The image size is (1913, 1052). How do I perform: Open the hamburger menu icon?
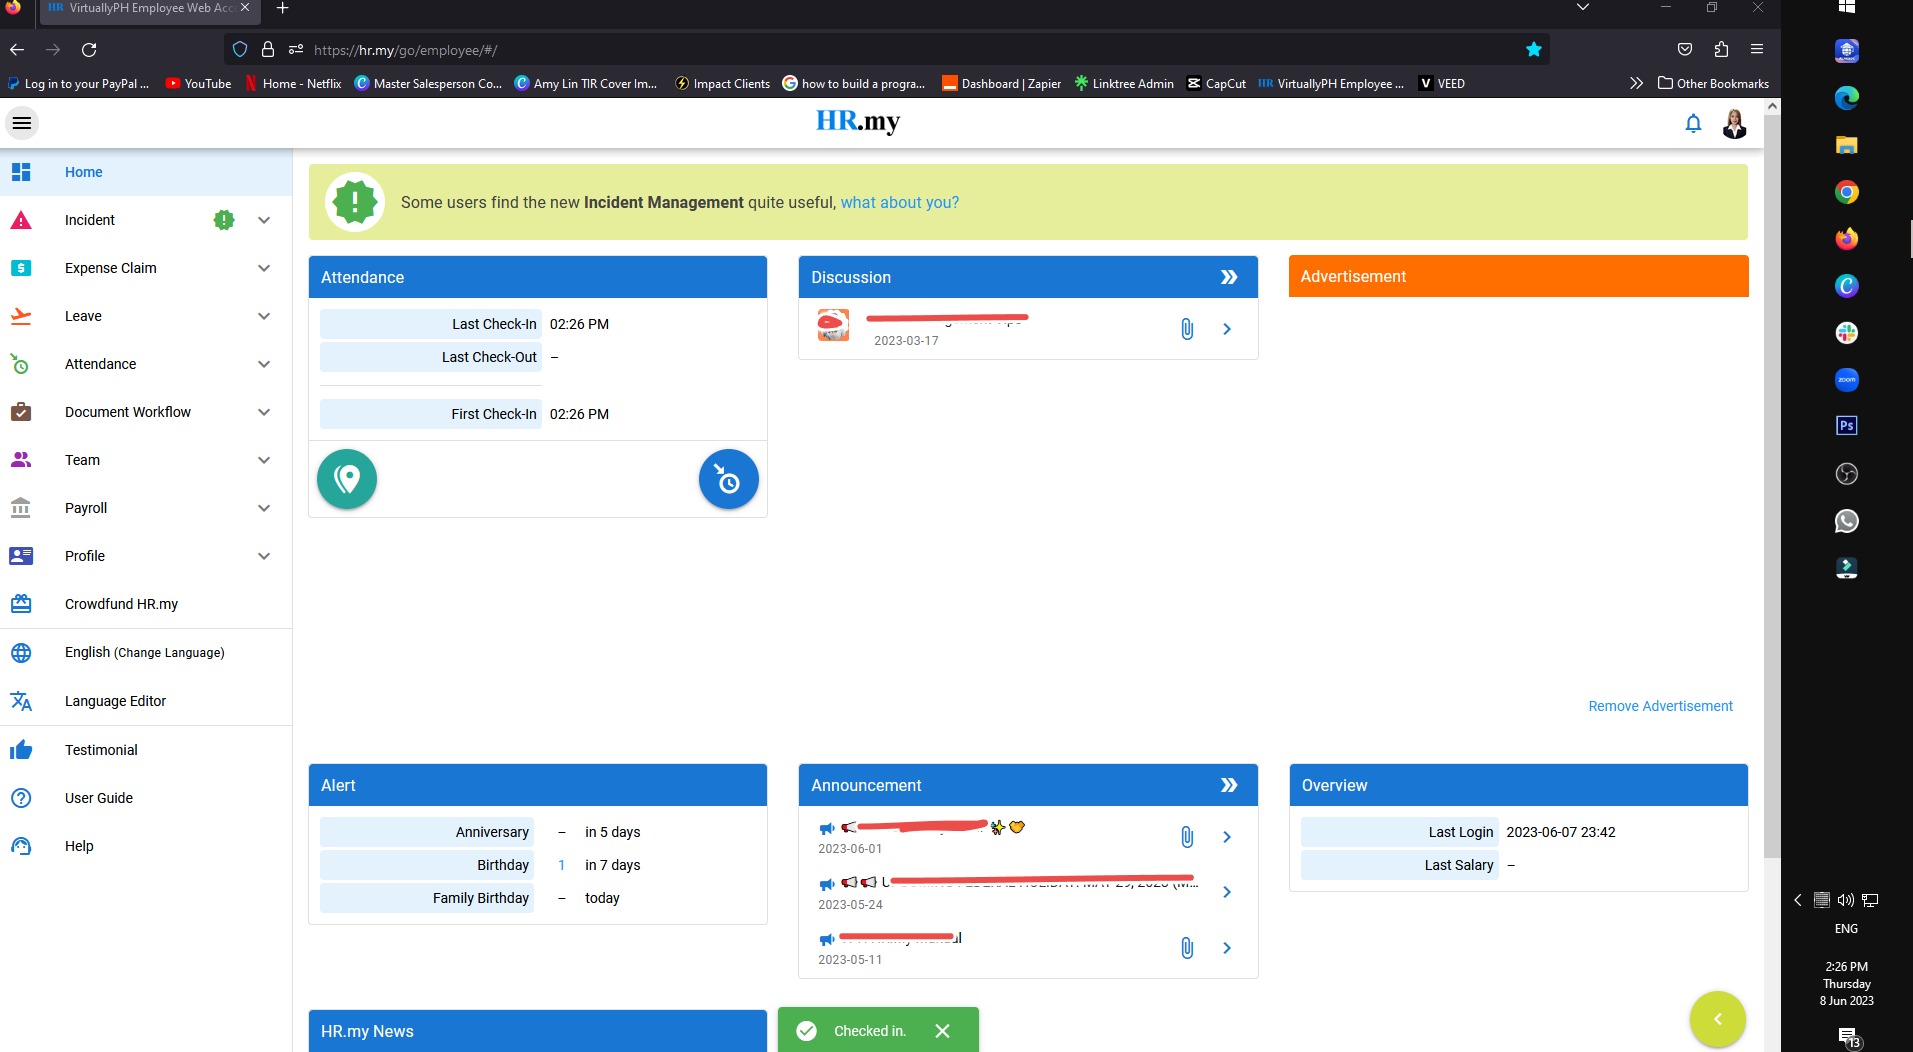[22, 123]
